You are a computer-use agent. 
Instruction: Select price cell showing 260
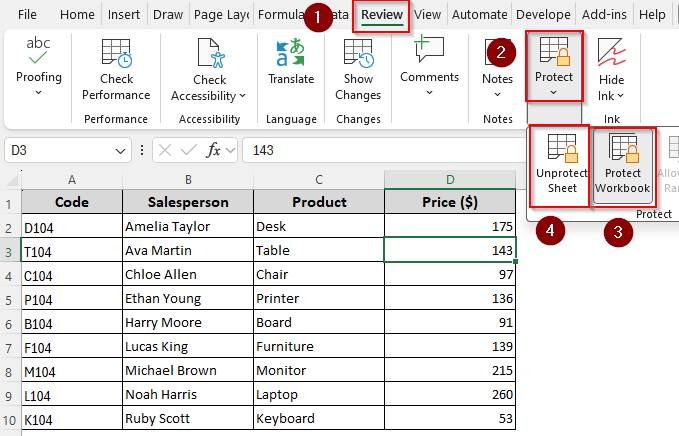coord(450,394)
